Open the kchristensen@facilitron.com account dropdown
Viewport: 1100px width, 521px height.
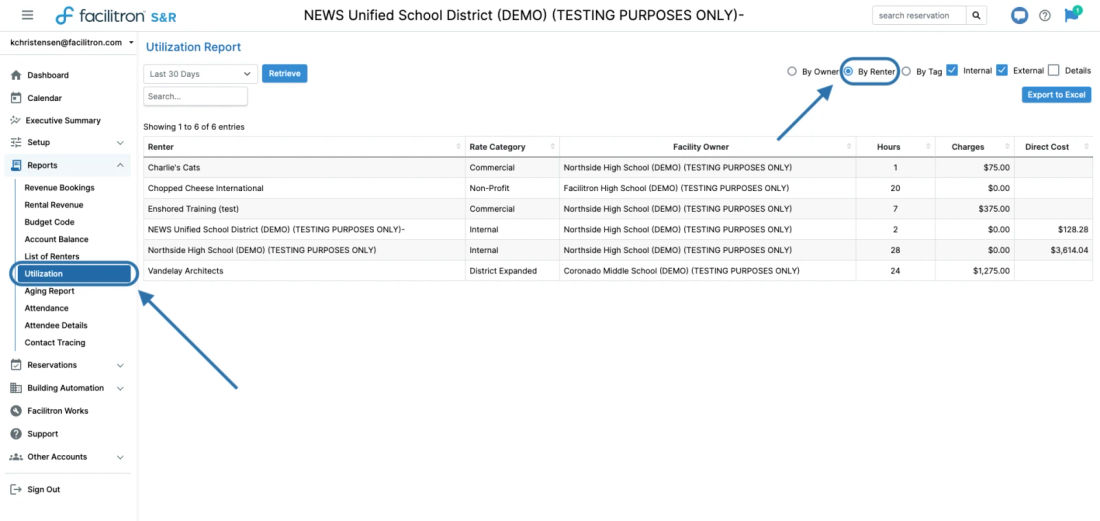tap(72, 42)
